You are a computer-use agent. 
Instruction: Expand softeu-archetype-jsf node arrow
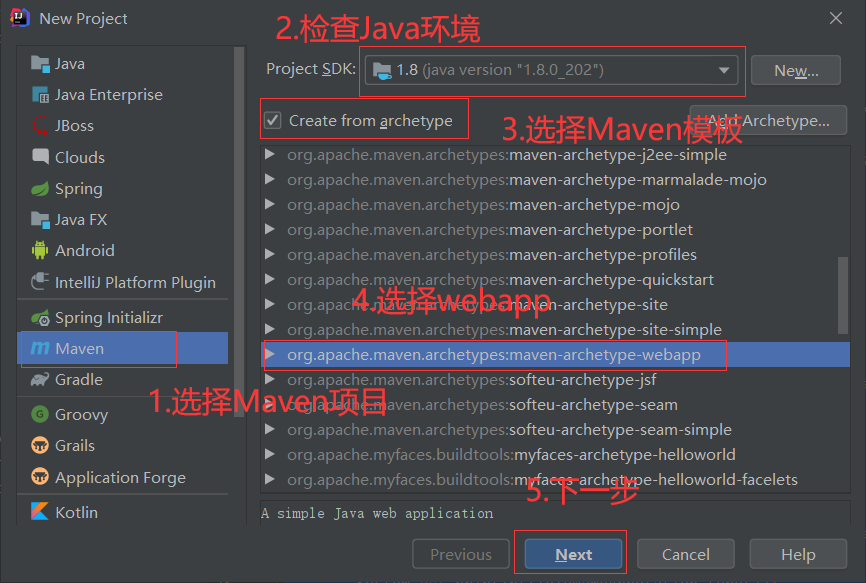pyautogui.click(x=270, y=379)
